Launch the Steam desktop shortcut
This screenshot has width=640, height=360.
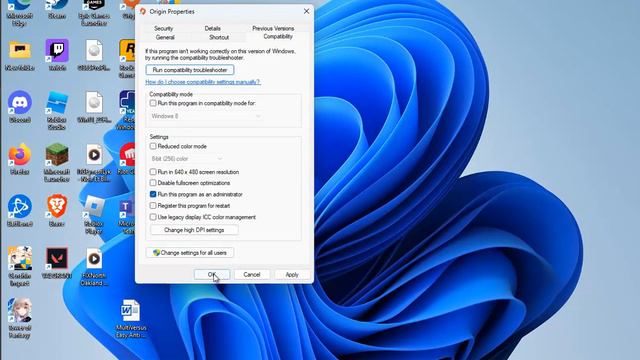tap(57, 10)
